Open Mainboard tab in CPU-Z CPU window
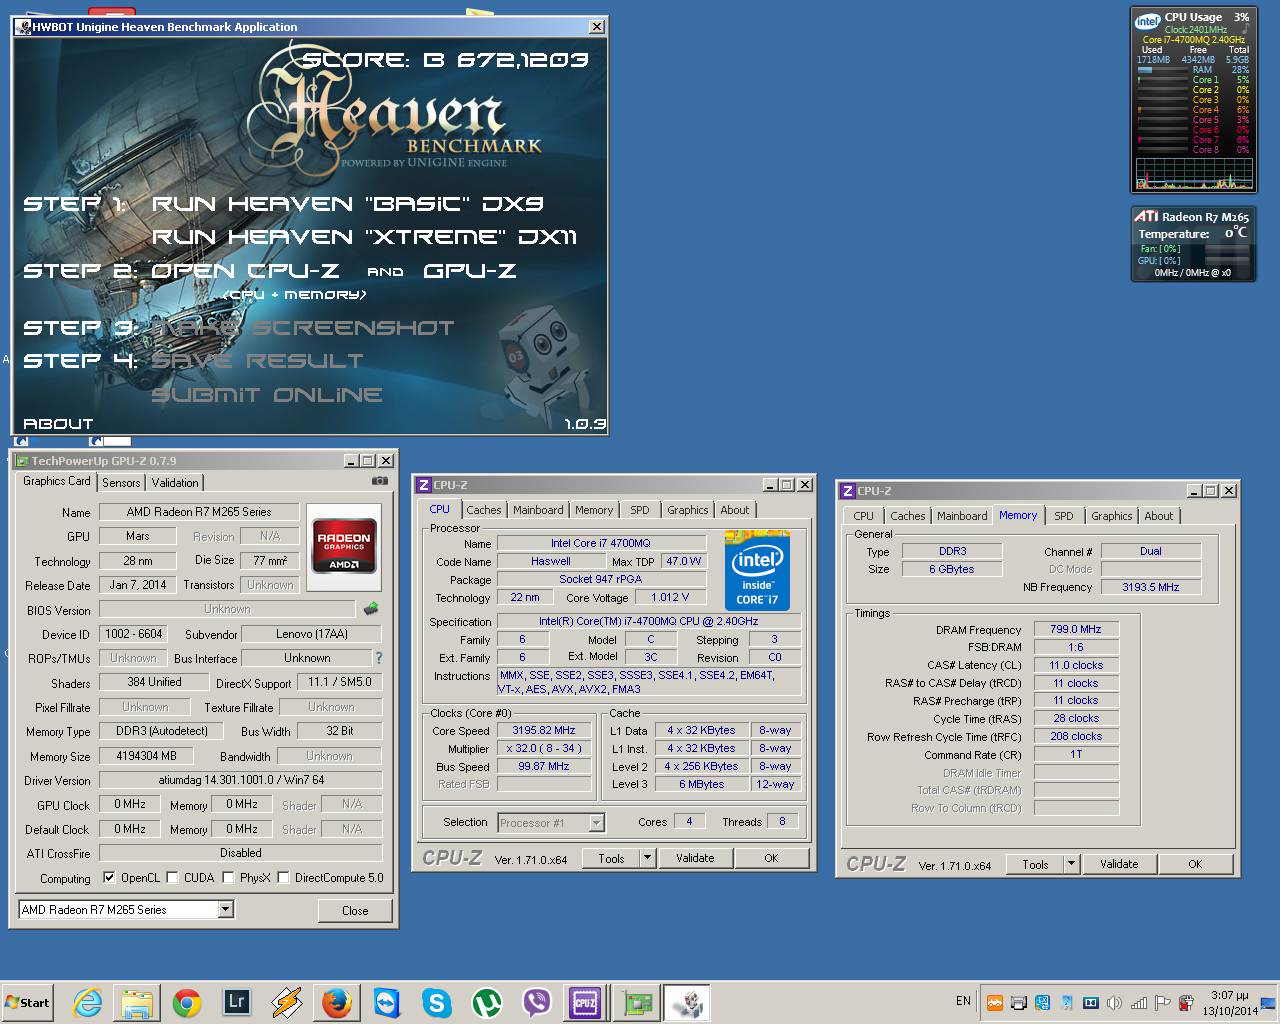This screenshot has width=1280, height=1024. point(538,510)
